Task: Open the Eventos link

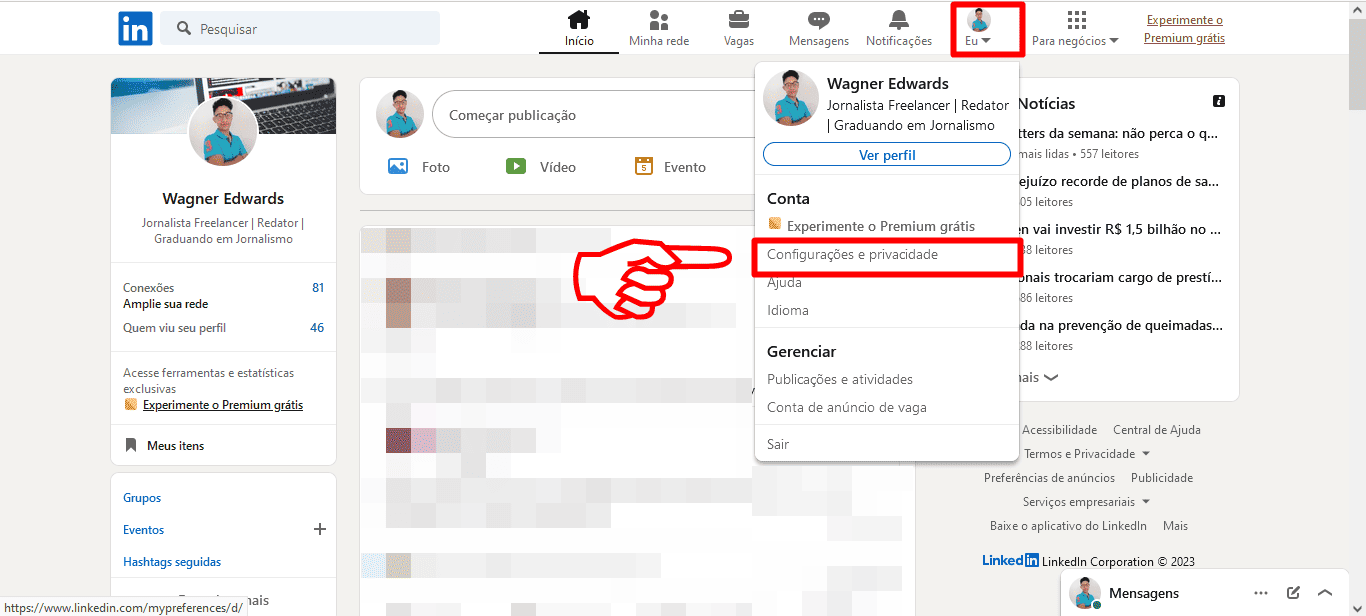Action: coord(143,530)
